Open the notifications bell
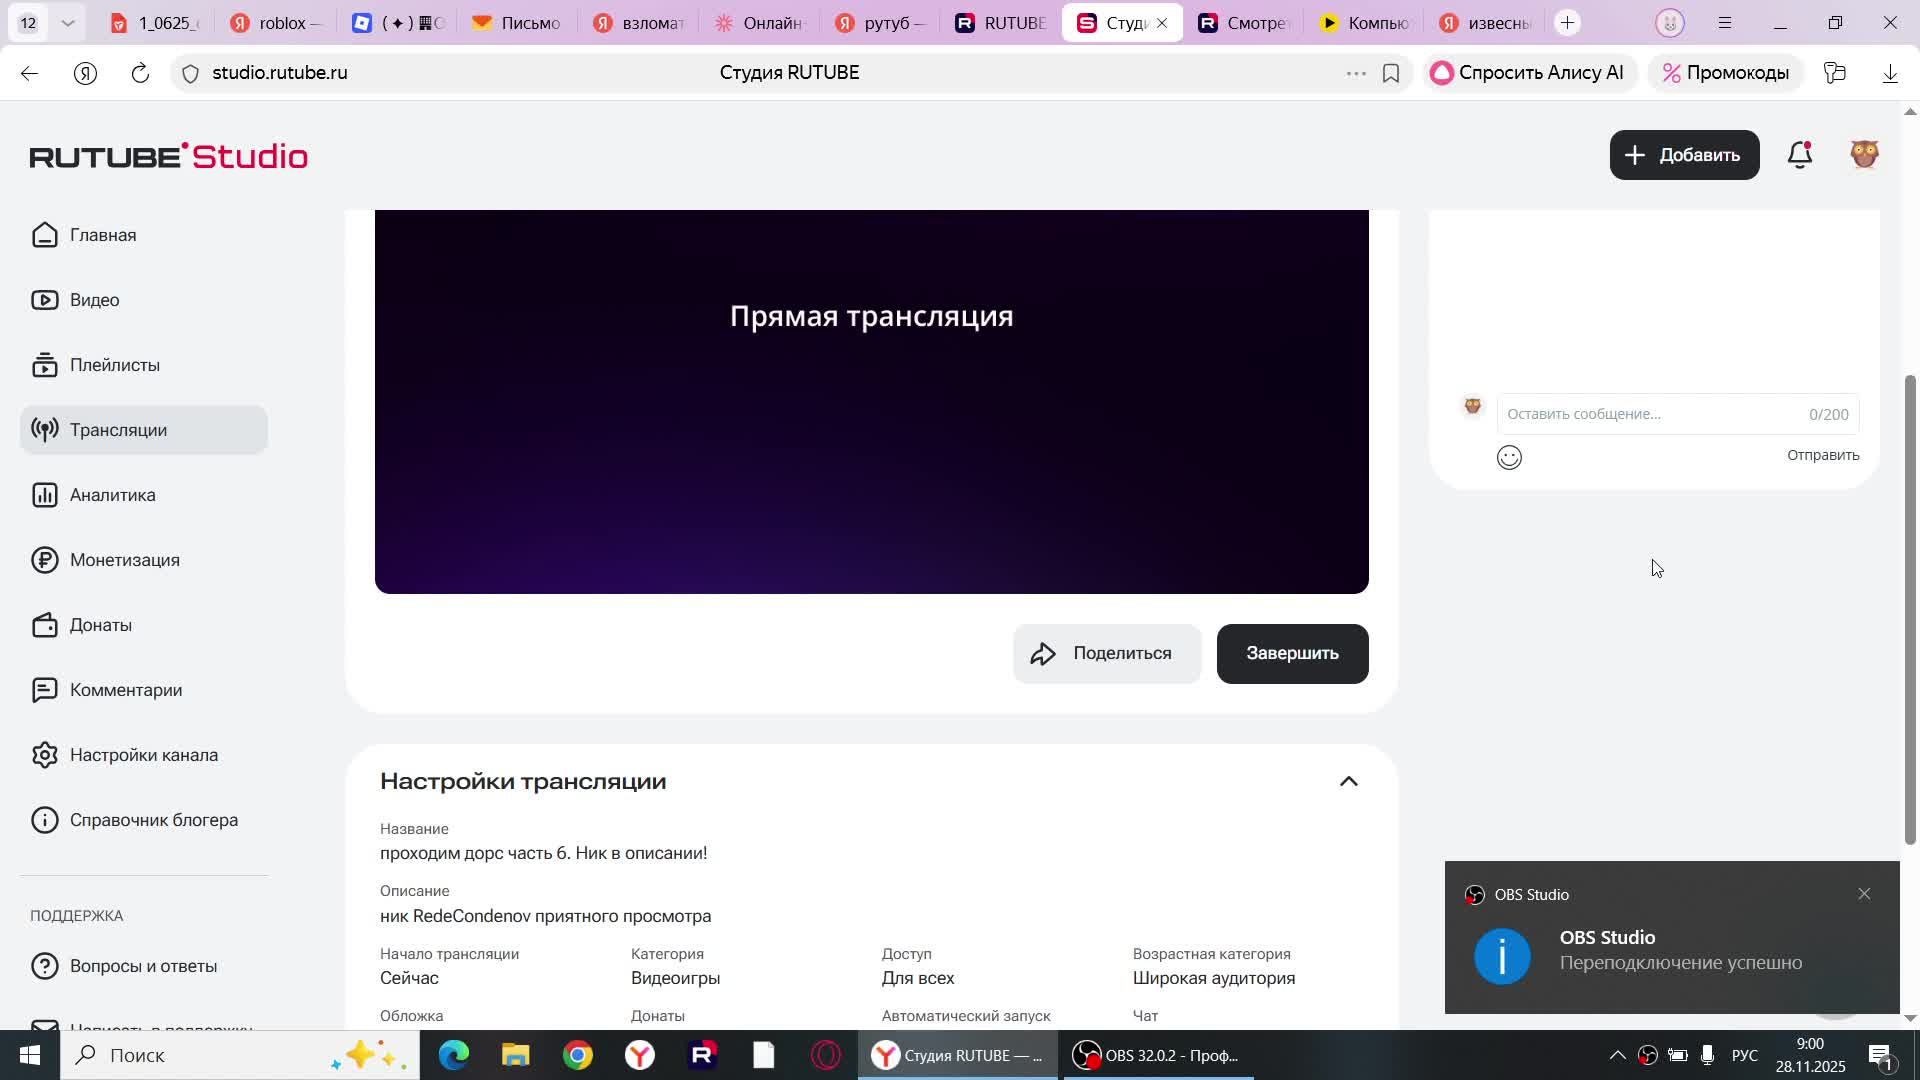 (1800, 155)
